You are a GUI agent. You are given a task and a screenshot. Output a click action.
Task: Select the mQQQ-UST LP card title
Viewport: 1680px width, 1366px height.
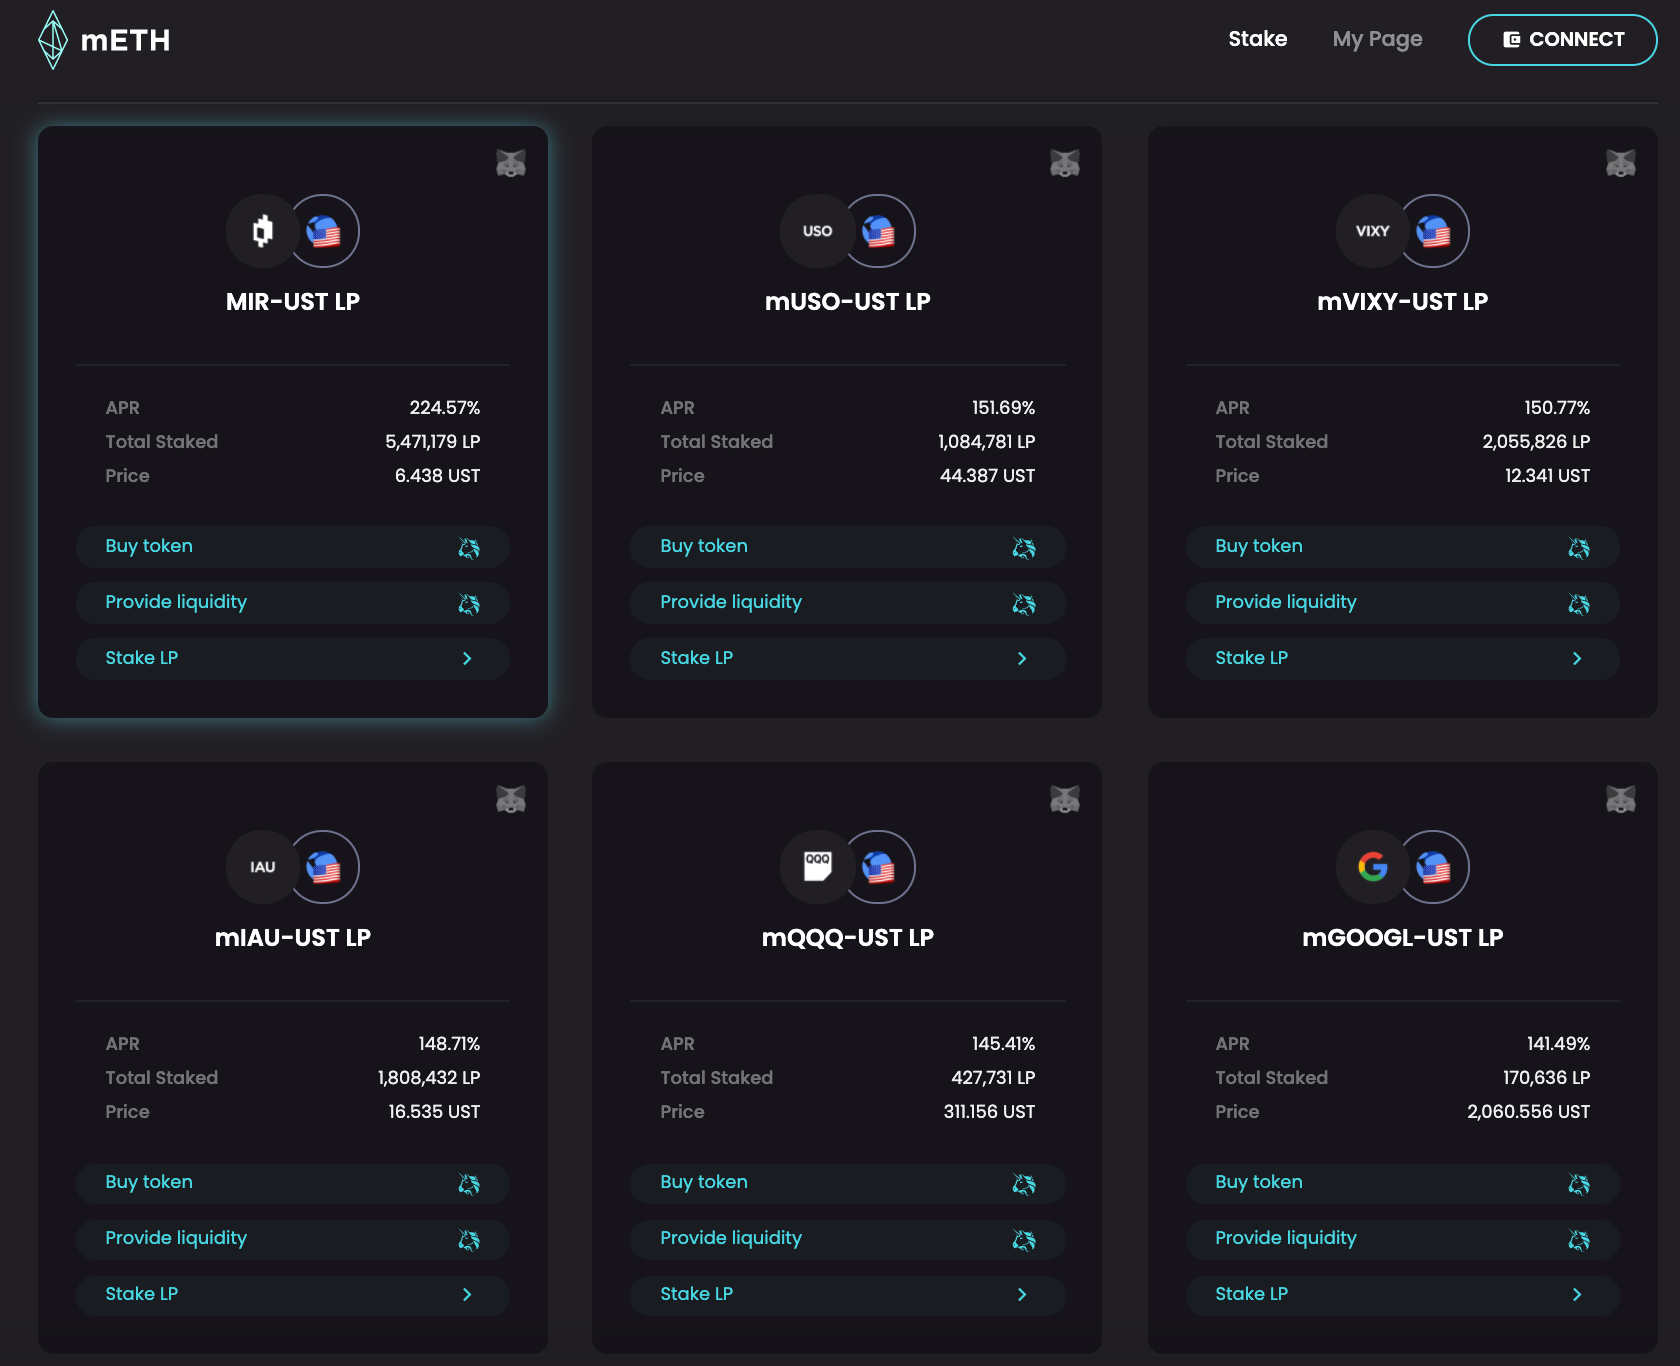848,938
